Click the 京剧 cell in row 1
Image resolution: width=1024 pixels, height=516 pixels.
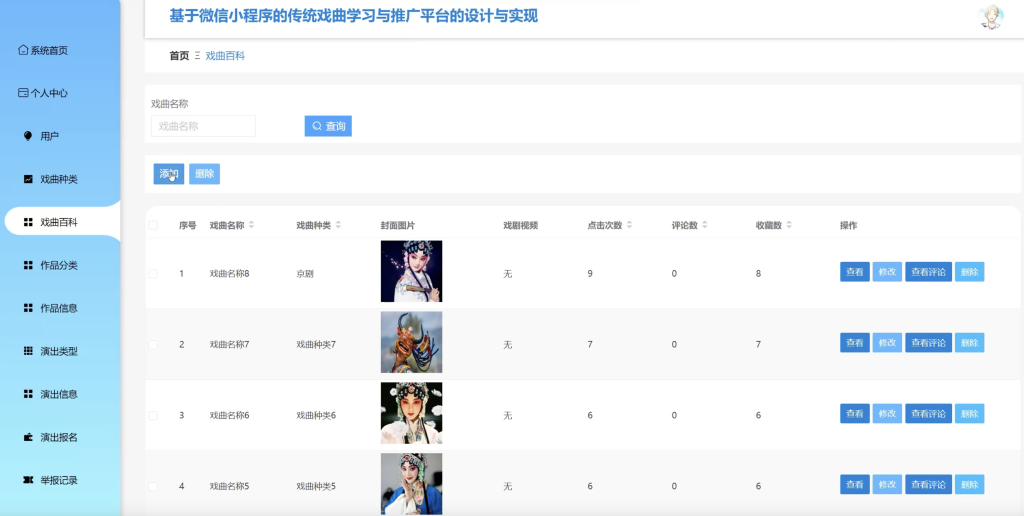point(305,274)
